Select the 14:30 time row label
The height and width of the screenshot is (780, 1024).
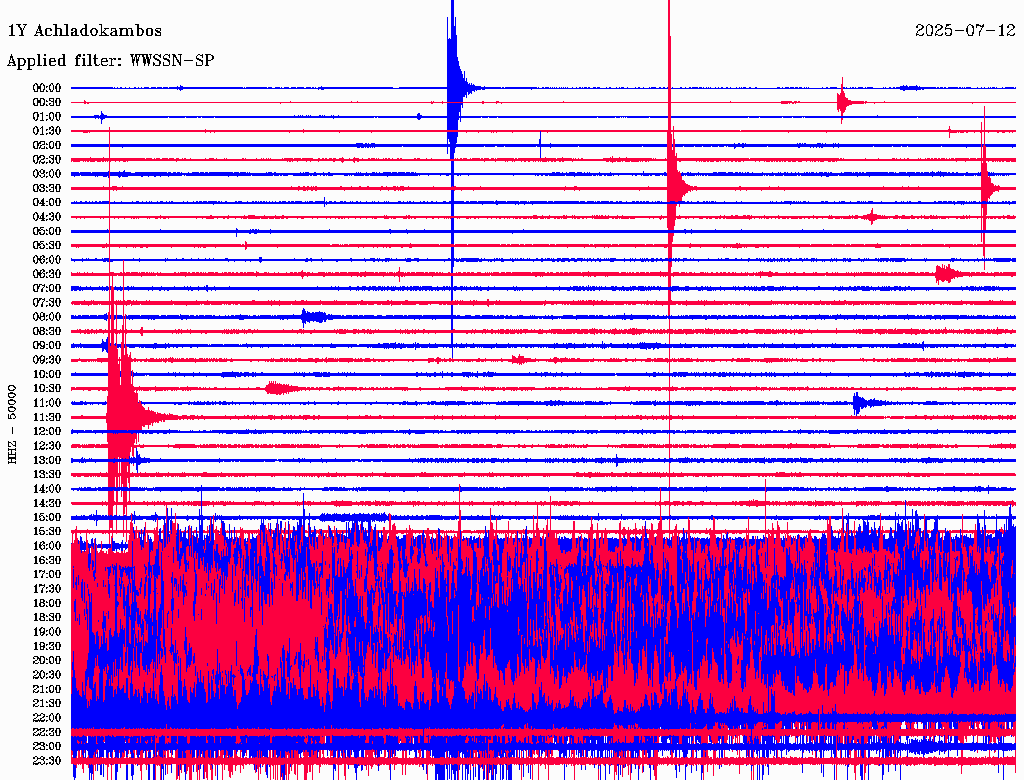pyautogui.click(x=47, y=504)
